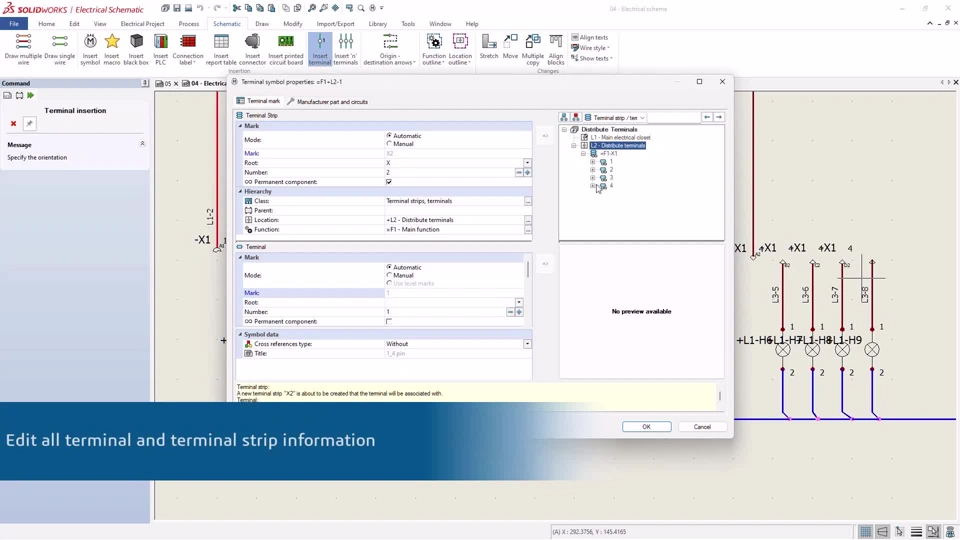Screen dimensions: 960x540
Task: Increment the Terminal Strip Number value
Action: pos(527,173)
